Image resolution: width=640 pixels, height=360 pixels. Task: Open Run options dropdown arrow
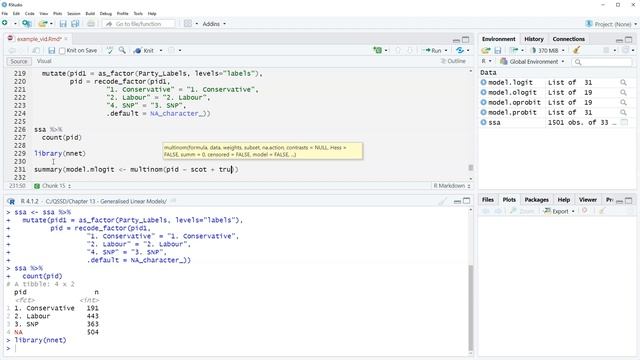click(x=446, y=50)
